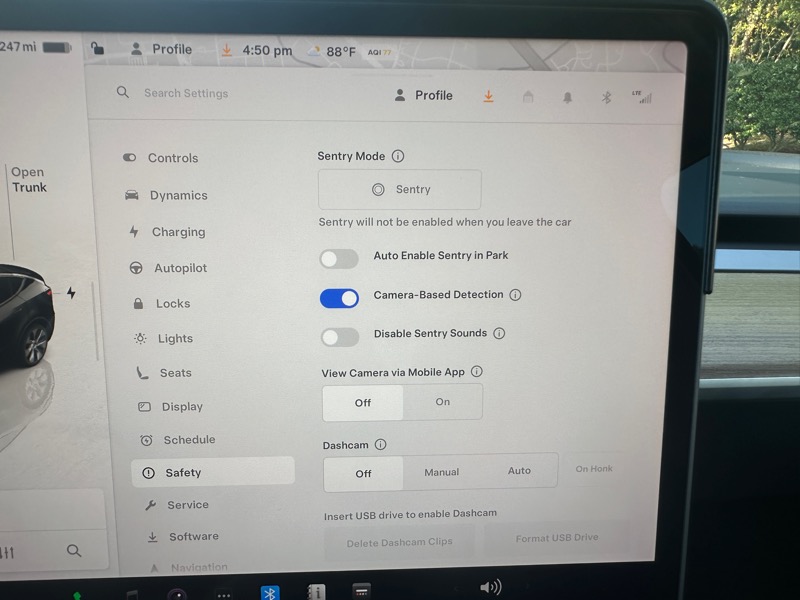
Task: Tap the volume speaker icon in the bottom bar
Action: click(490, 587)
